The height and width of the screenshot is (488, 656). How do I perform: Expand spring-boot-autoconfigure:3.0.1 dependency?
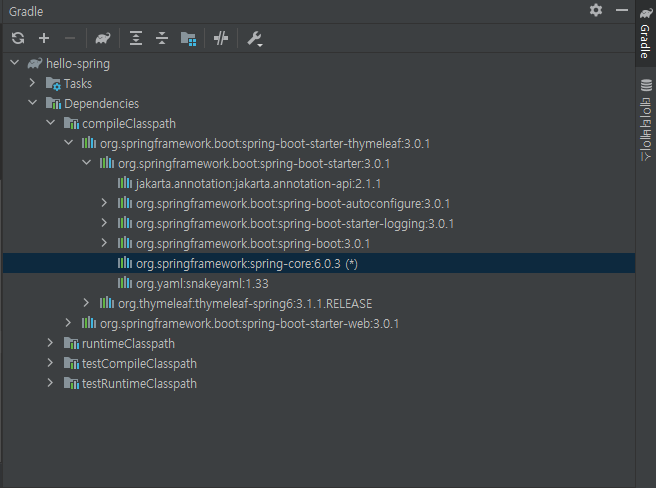104,203
